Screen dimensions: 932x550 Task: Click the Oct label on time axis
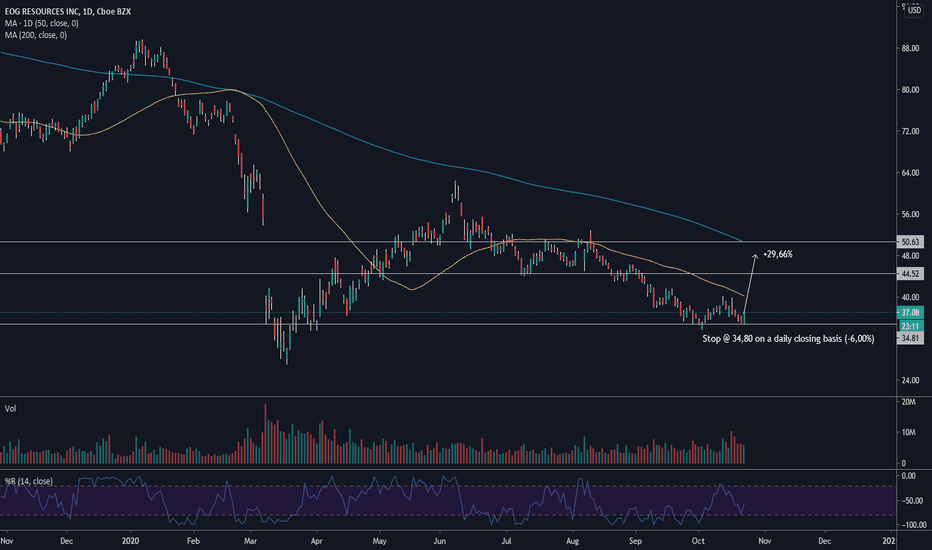pos(698,541)
